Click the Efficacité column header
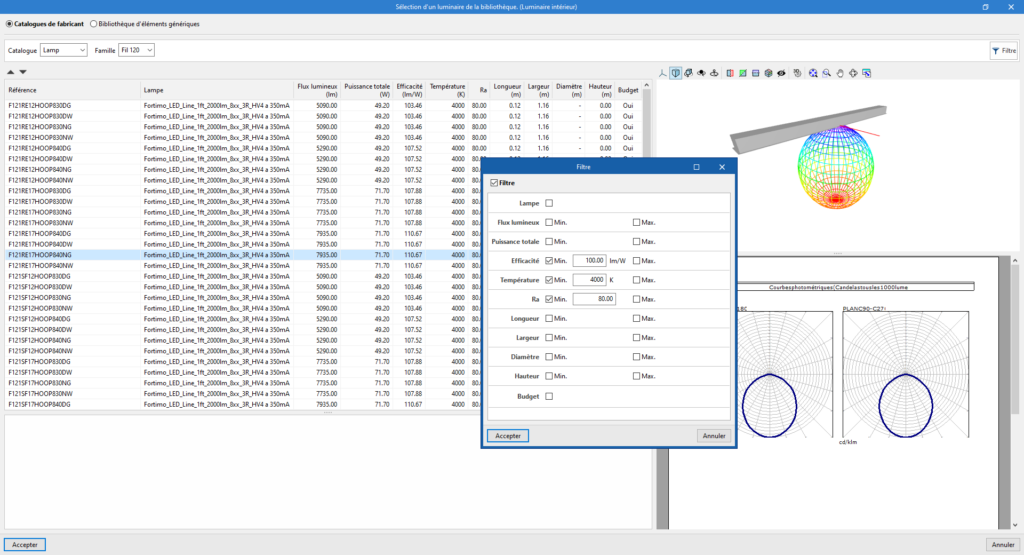 pos(409,90)
